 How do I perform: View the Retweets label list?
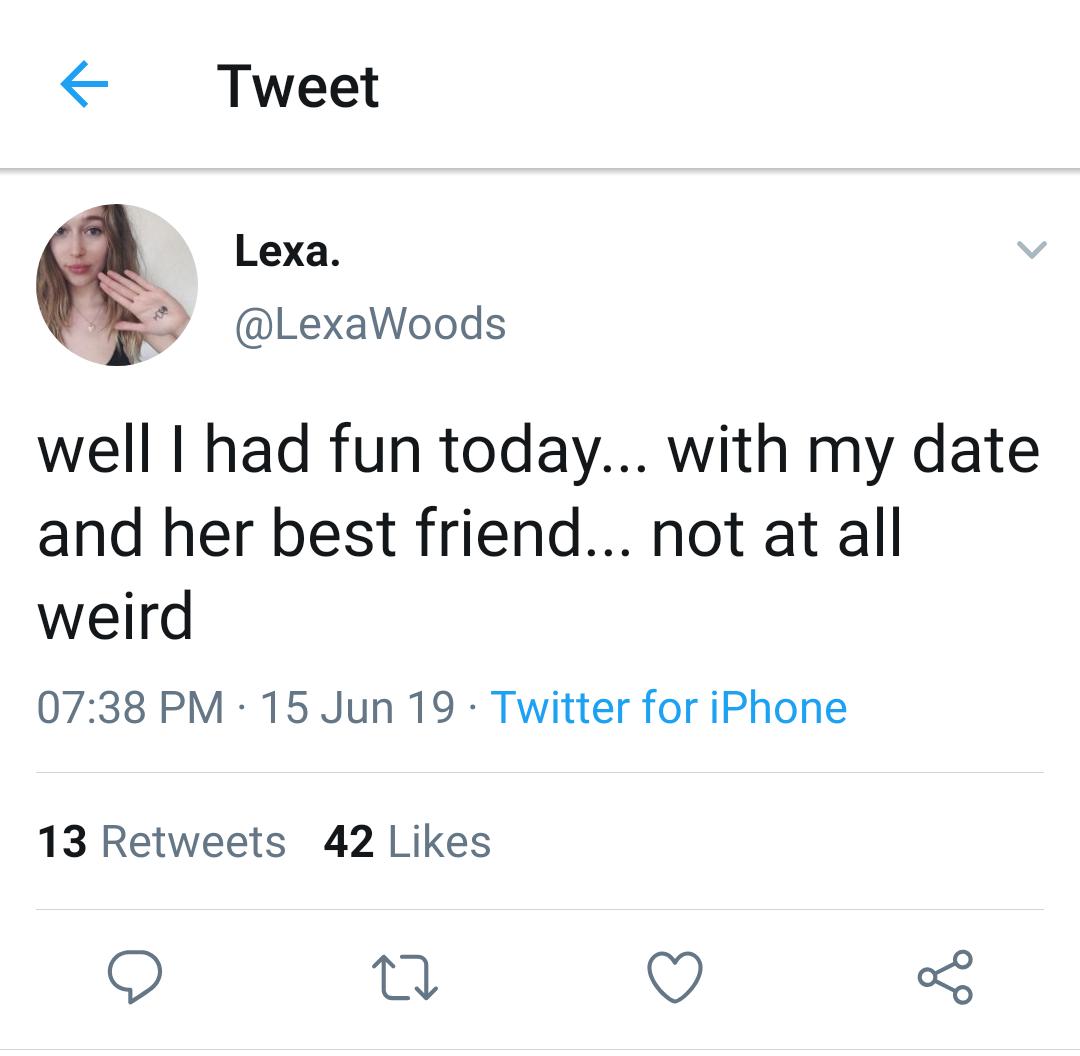(x=194, y=842)
